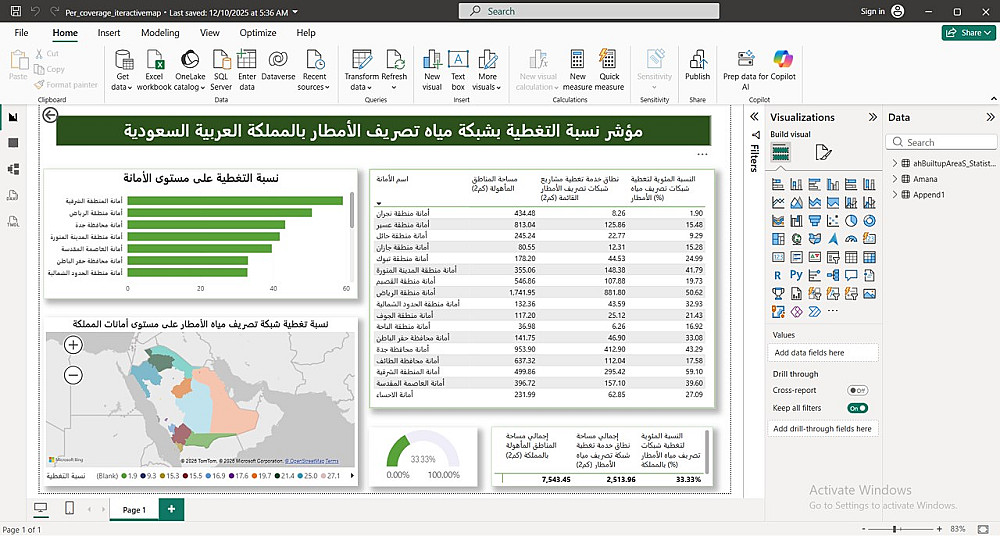Open Format visual pane with paintbrush
This screenshot has width=1000, height=536.
pyautogui.click(x=823, y=153)
